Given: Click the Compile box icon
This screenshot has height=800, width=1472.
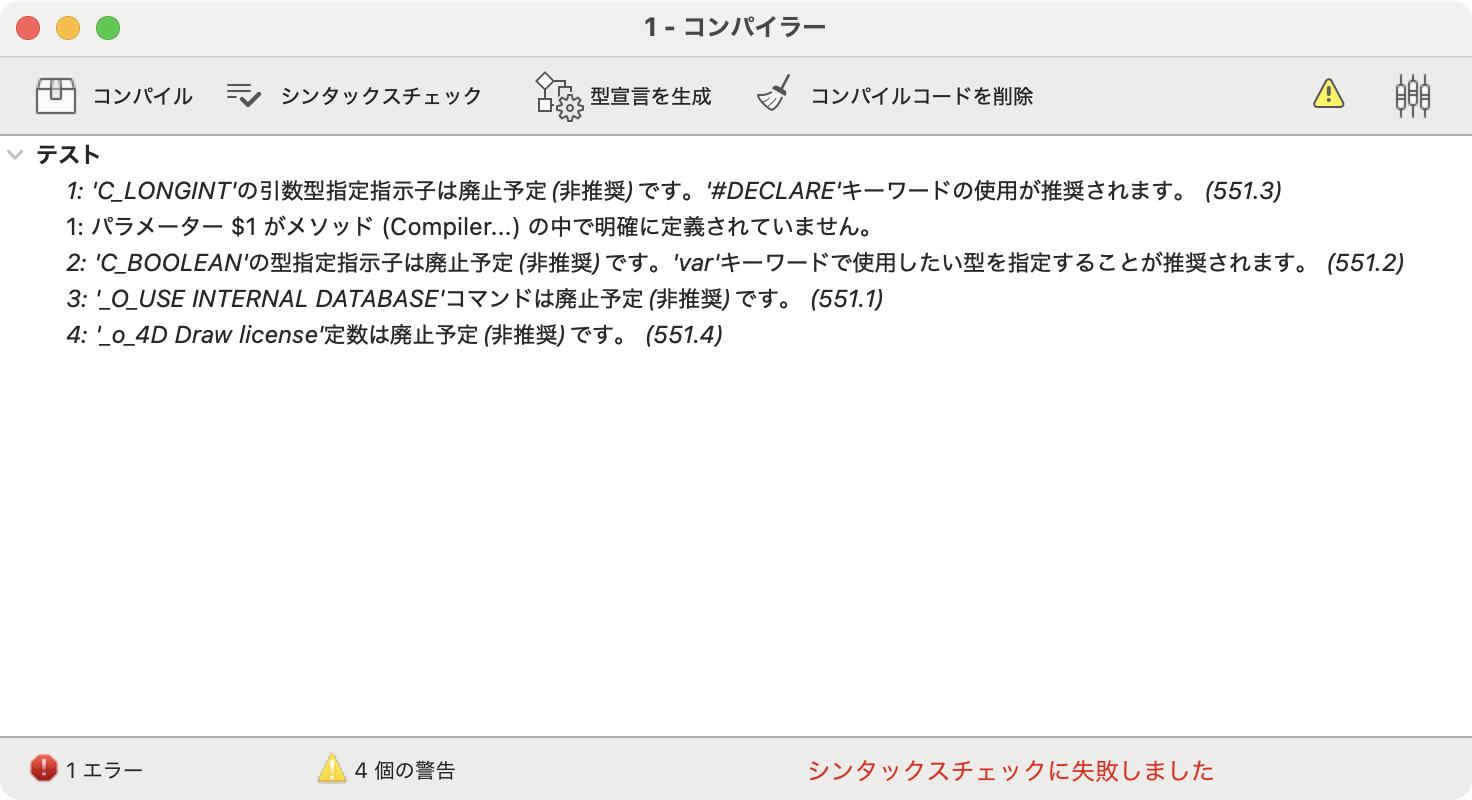Looking at the screenshot, I should 56,96.
